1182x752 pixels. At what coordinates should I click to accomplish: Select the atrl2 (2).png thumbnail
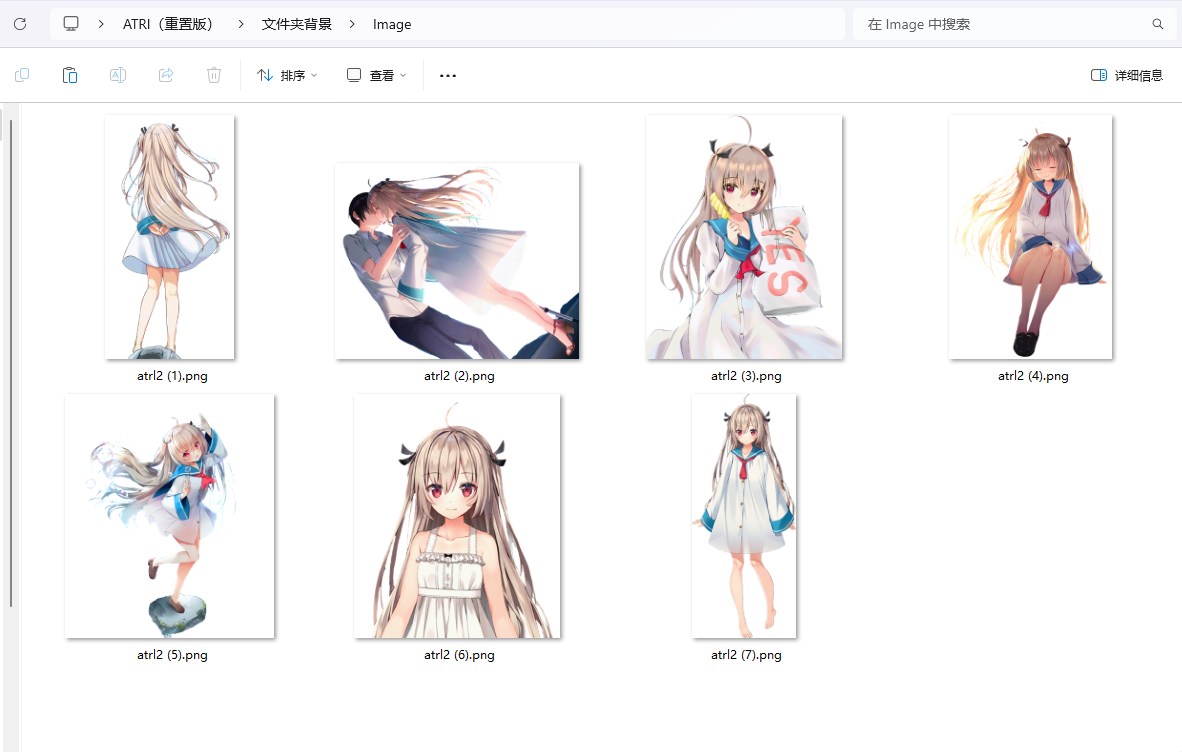click(x=457, y=262)
